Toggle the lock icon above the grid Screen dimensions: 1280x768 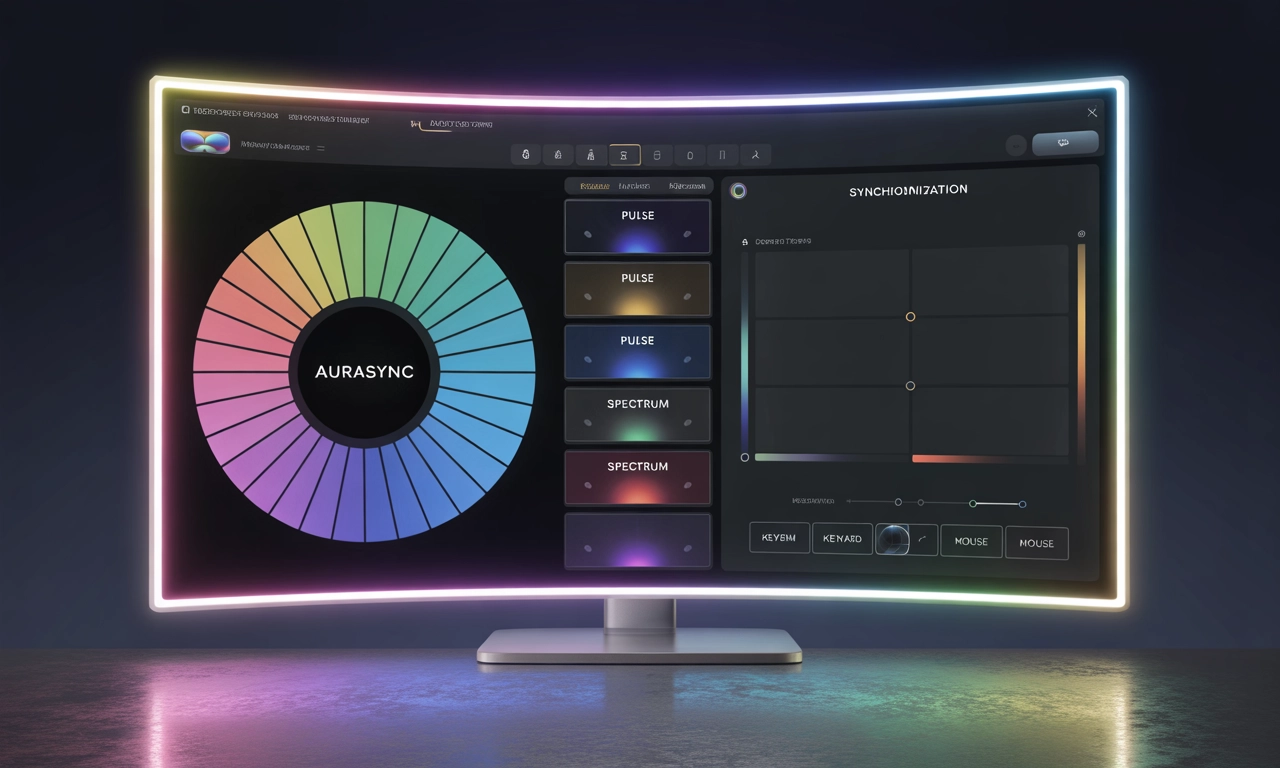(x=744, y=242)
